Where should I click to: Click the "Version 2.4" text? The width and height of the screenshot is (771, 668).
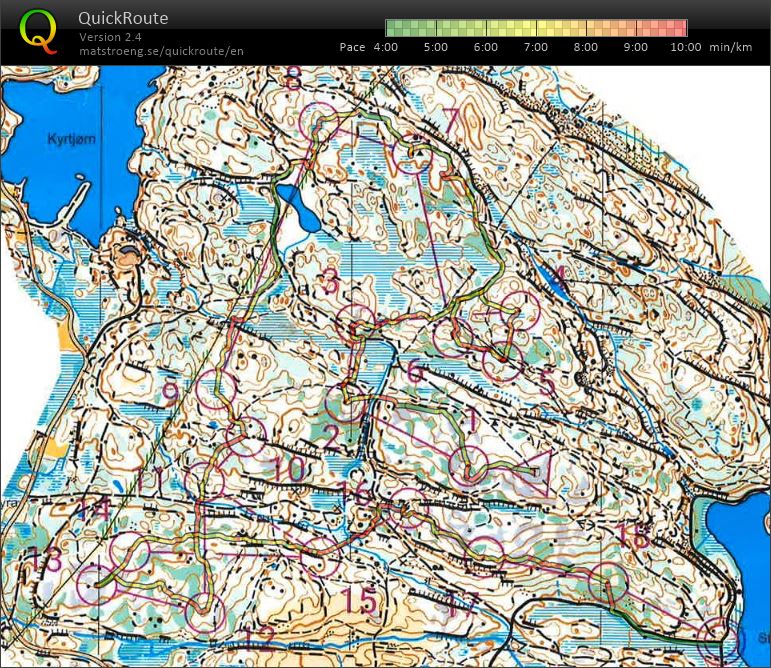pos(110,37)
